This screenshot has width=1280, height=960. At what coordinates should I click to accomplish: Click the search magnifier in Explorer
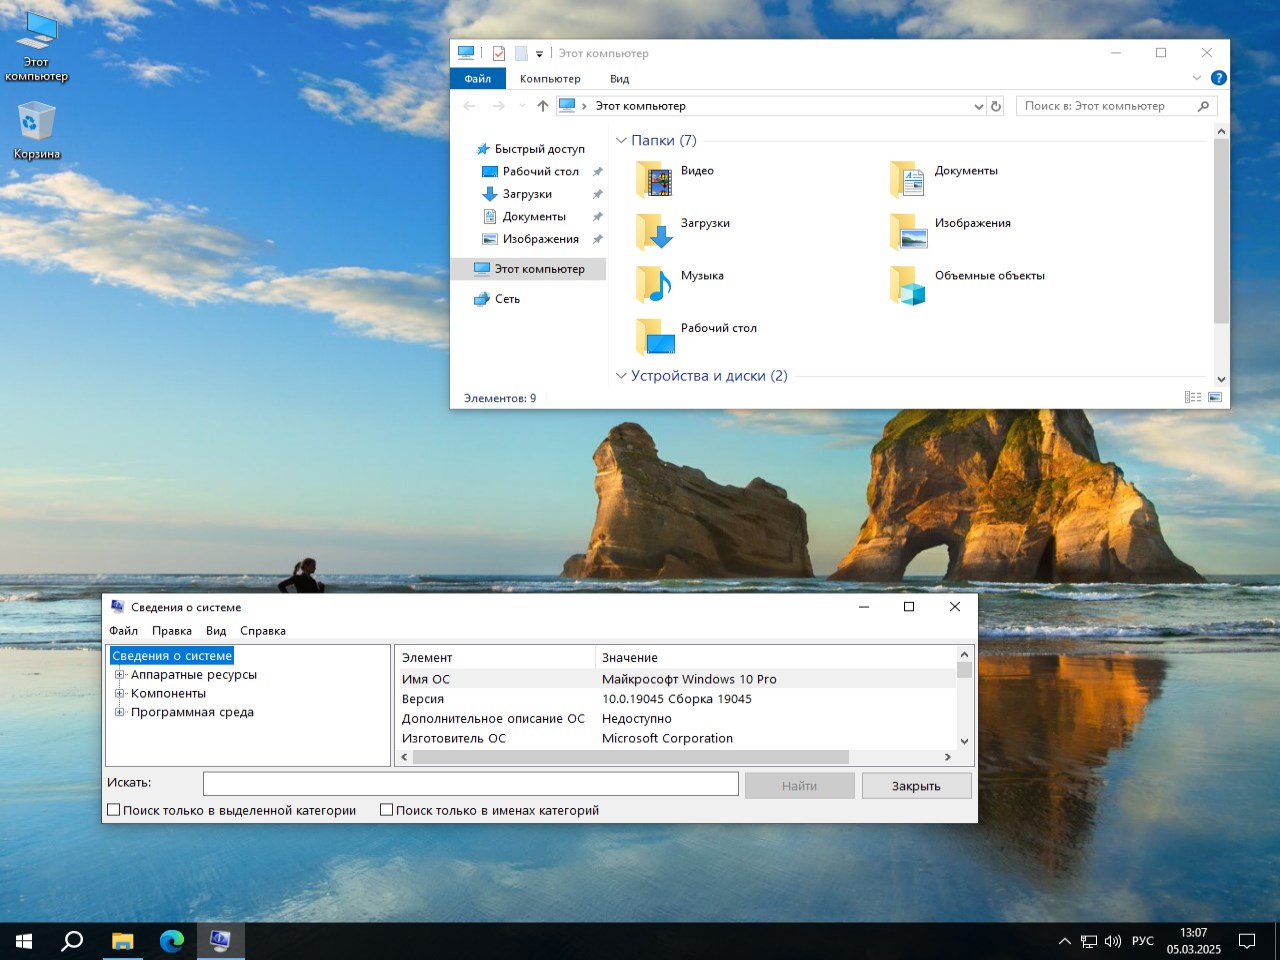(x=1203, y=106)
